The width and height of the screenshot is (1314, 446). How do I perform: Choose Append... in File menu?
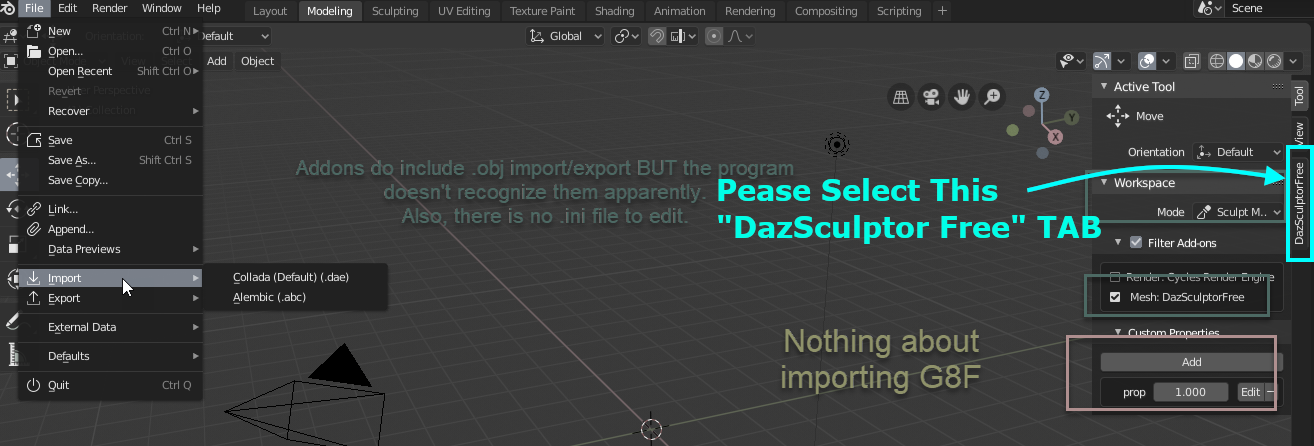tap(110, 229)
